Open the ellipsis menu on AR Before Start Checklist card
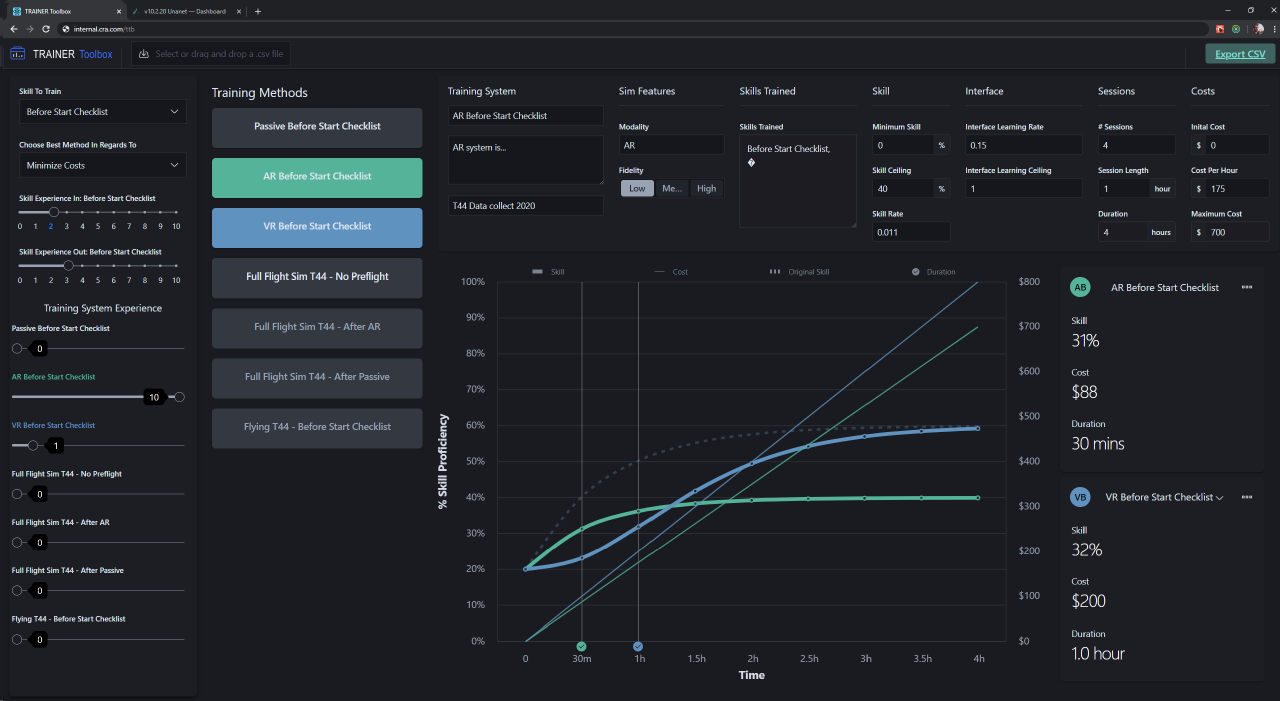Image resolution: width=1280 pixels, height=701 pixels. (x=1247, y=287)
